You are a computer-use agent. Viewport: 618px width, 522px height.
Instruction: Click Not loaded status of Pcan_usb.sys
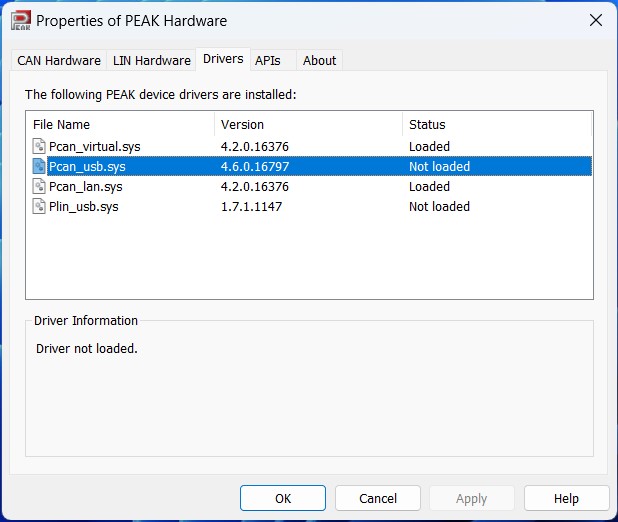(x=439, y=166)
